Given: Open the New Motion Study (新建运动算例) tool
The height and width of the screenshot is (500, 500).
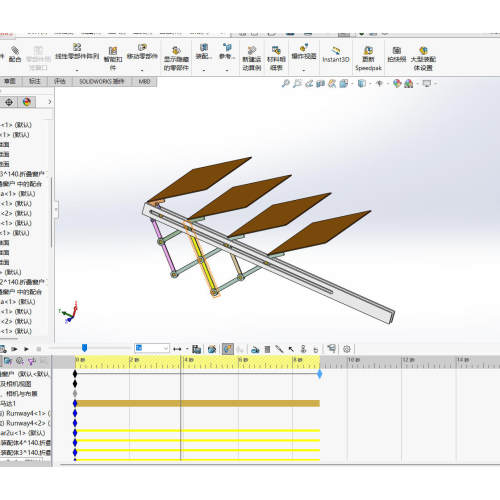Looking at the screenshot, I should click(x=252, y=58).
